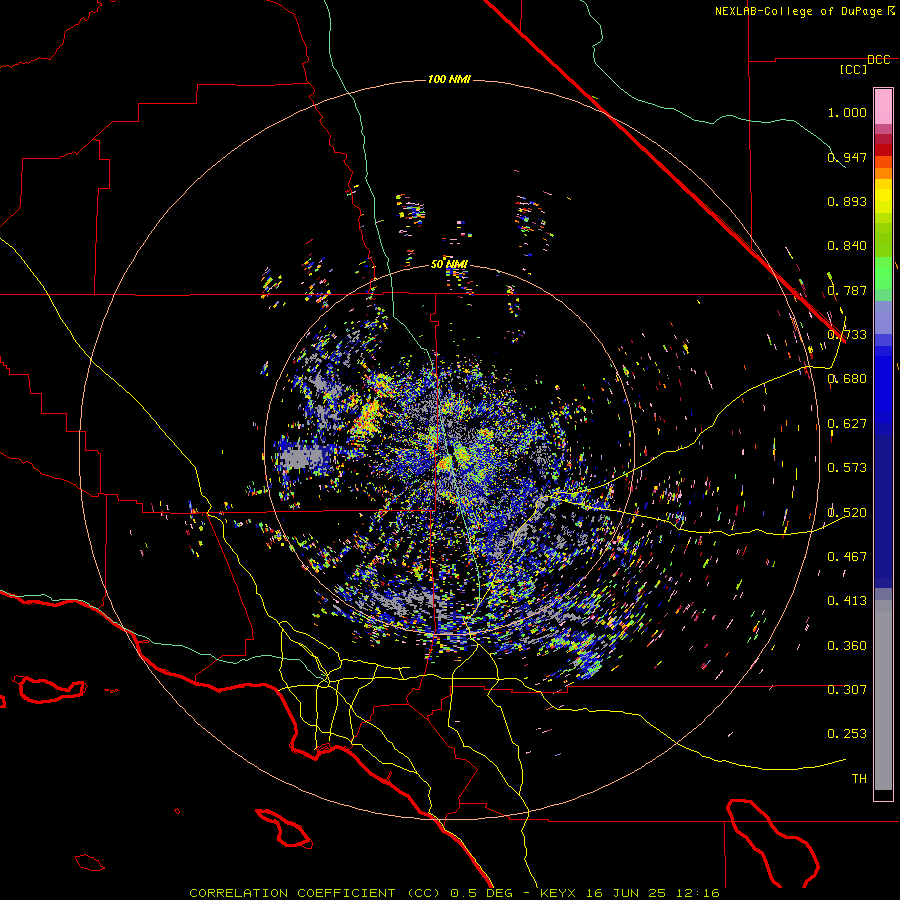900x900 pixels.
Task: Click the 0.787 legend value
Action: click(847, 290)
